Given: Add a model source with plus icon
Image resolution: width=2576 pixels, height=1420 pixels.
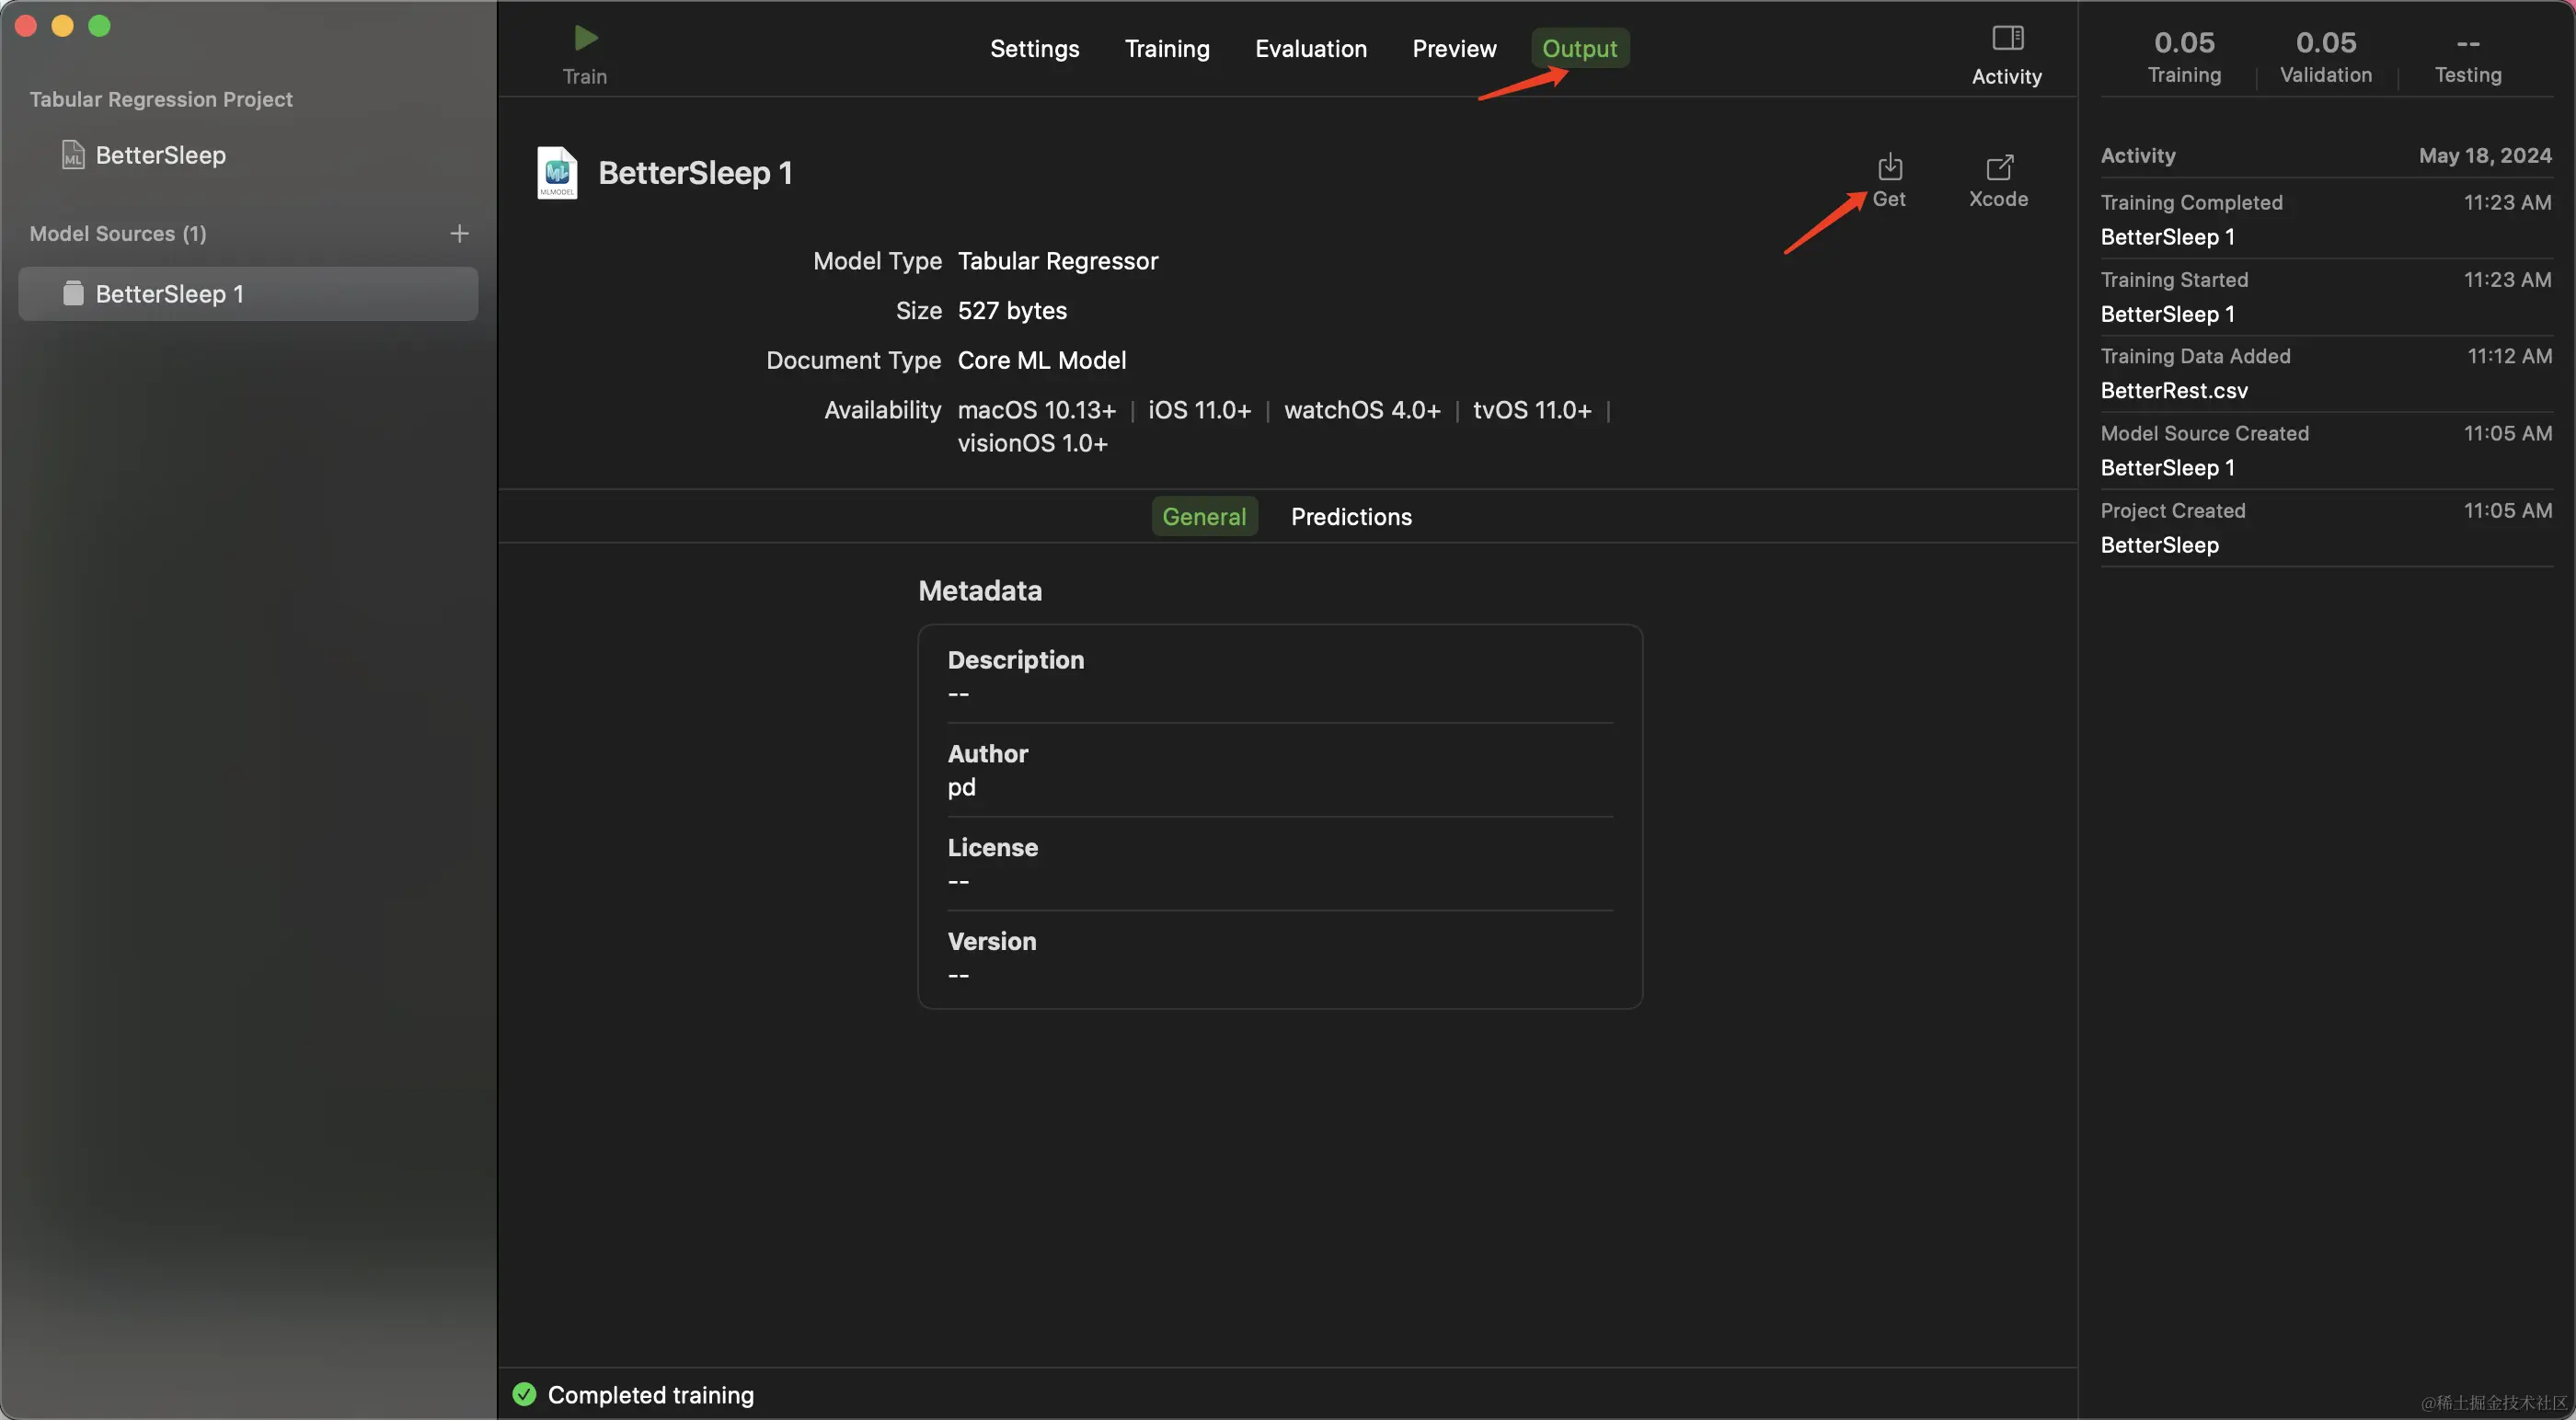Looking at the screenshot, I should pos(459,233).
